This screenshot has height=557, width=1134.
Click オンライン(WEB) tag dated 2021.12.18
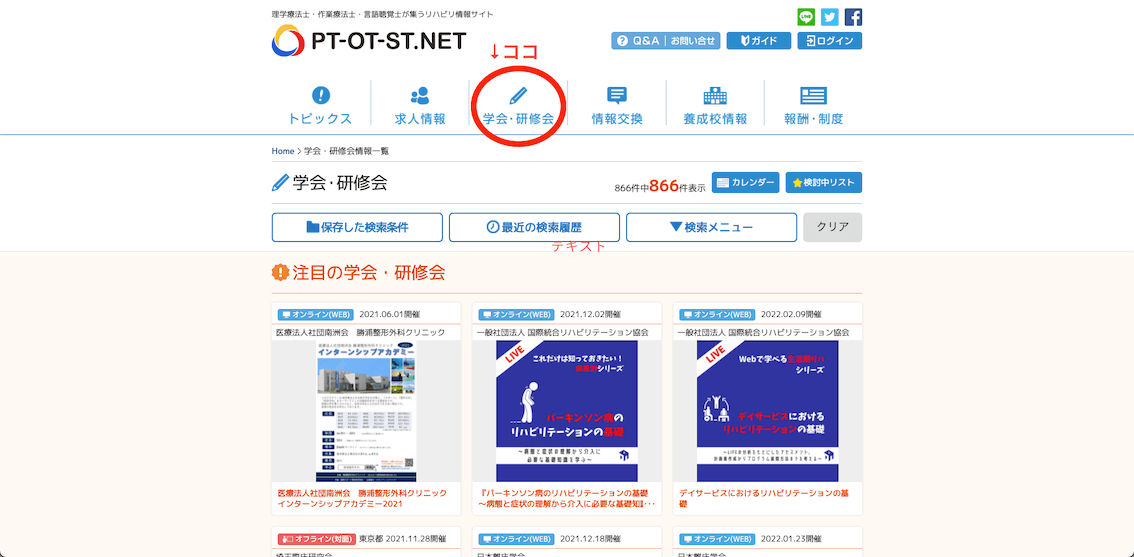516,539
